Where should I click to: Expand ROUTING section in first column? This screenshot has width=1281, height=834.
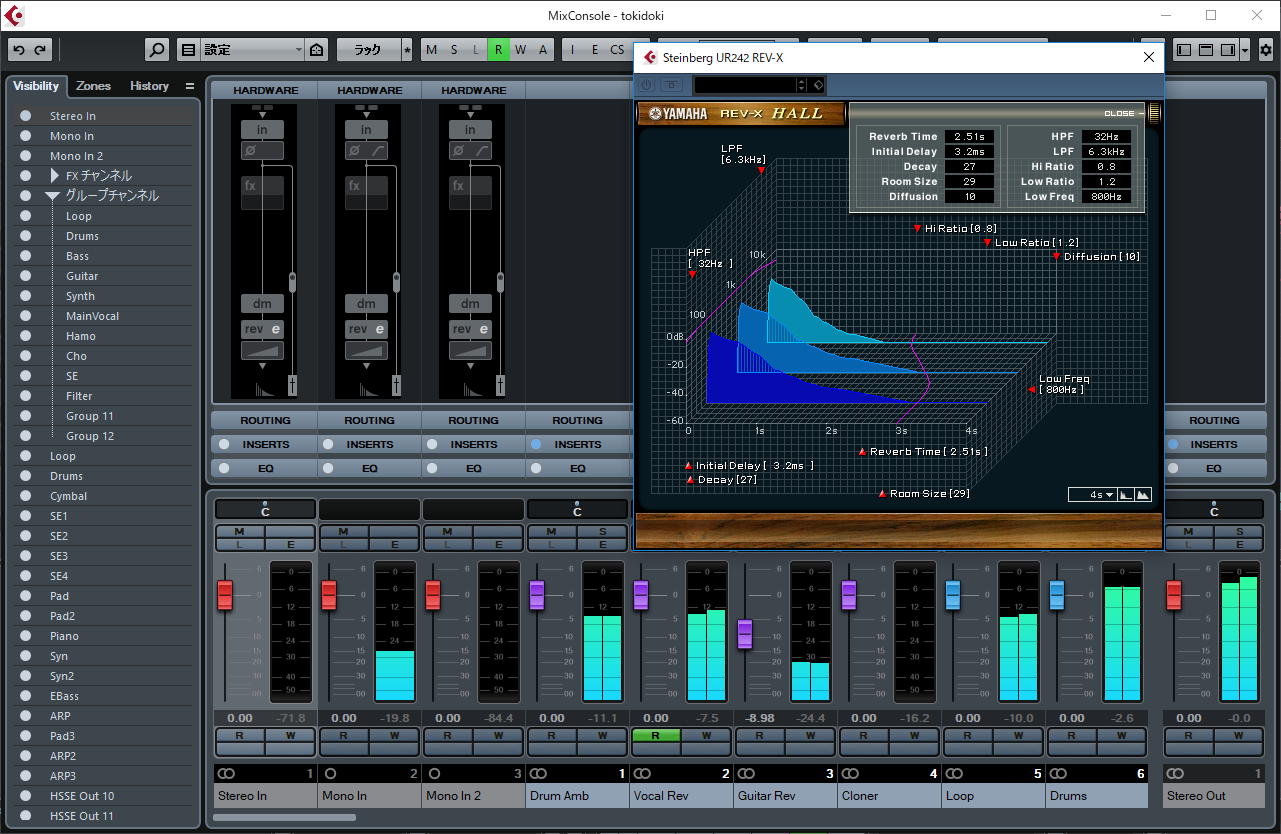tap(265, 421)
